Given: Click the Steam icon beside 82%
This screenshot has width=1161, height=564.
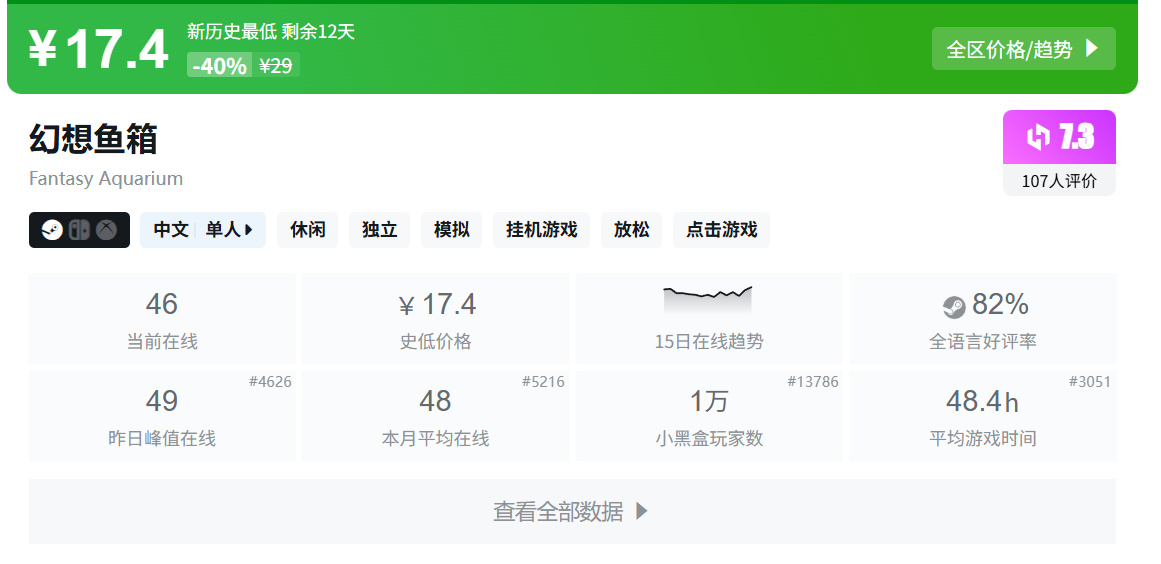Looking at the screenshot, I should tap(954, 306).
